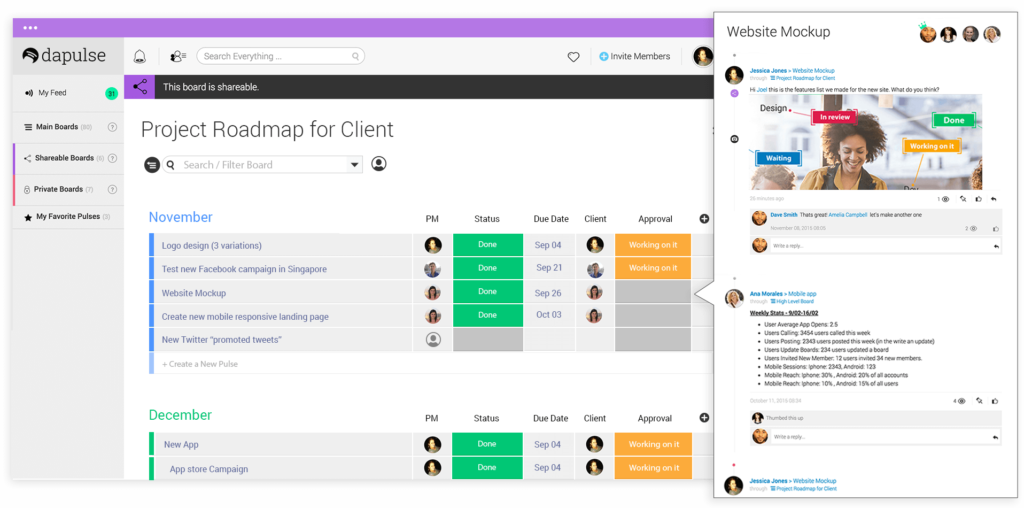Viewport: 1024px width, 508px height.
Task: Click the people list icon in header
Action: (178, 57)
